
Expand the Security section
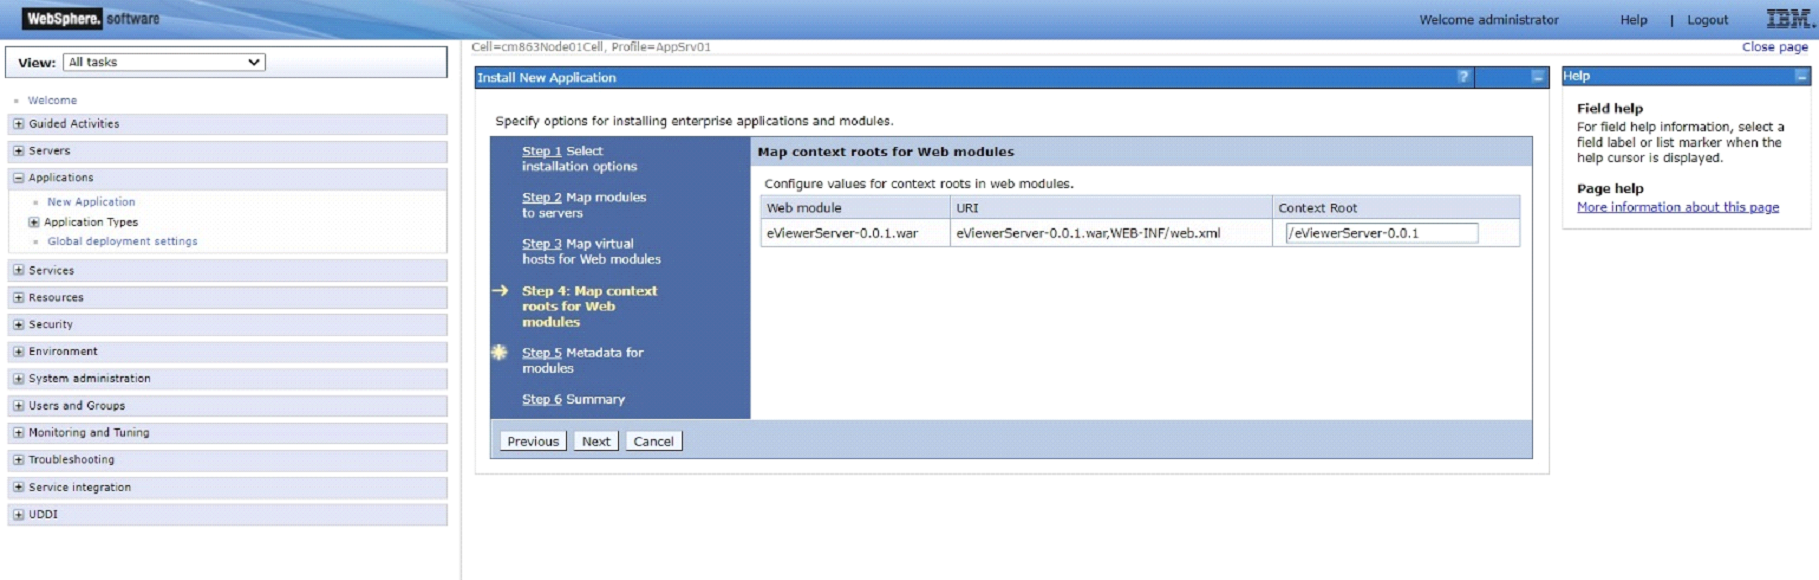click(18, 325)
